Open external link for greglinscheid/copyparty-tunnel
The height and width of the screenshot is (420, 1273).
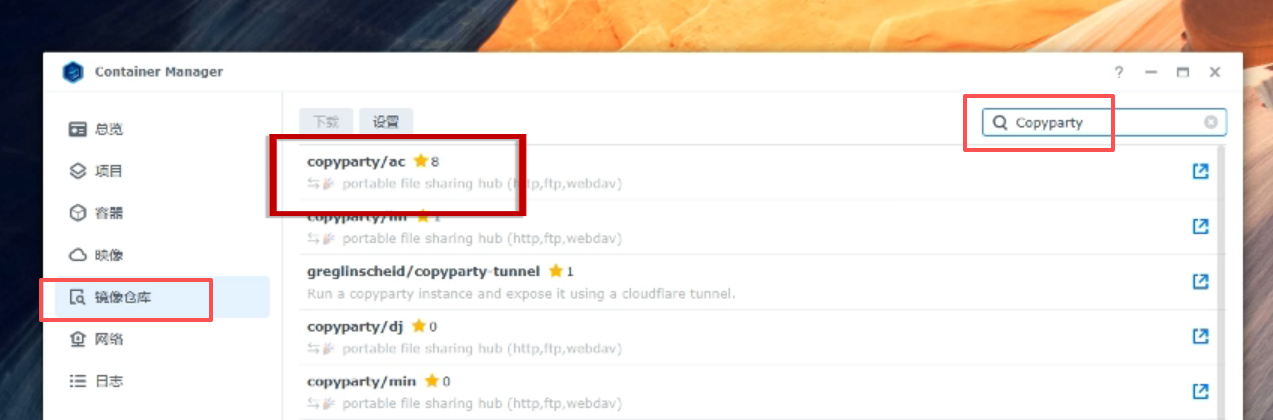pos(1201,282)
